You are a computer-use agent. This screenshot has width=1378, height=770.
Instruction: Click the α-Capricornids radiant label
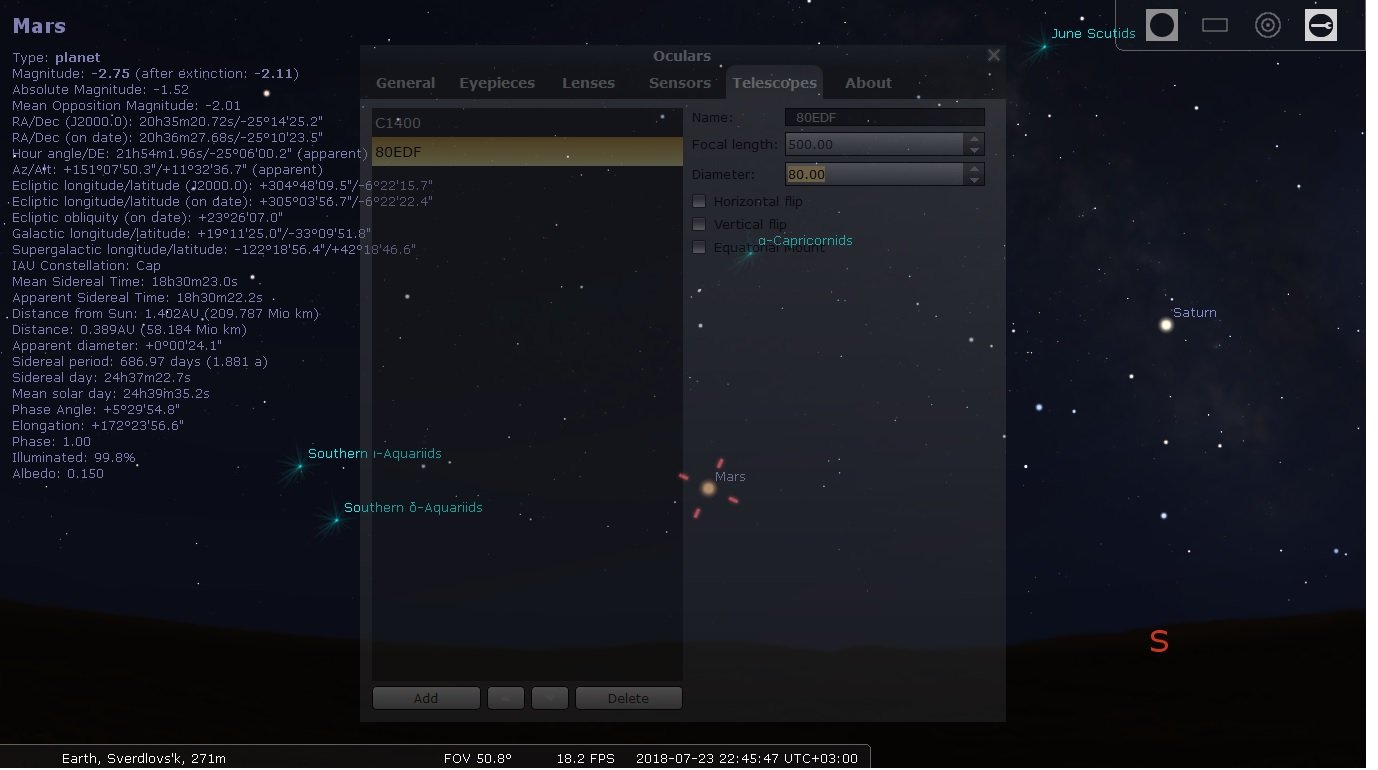pos(805,240)
